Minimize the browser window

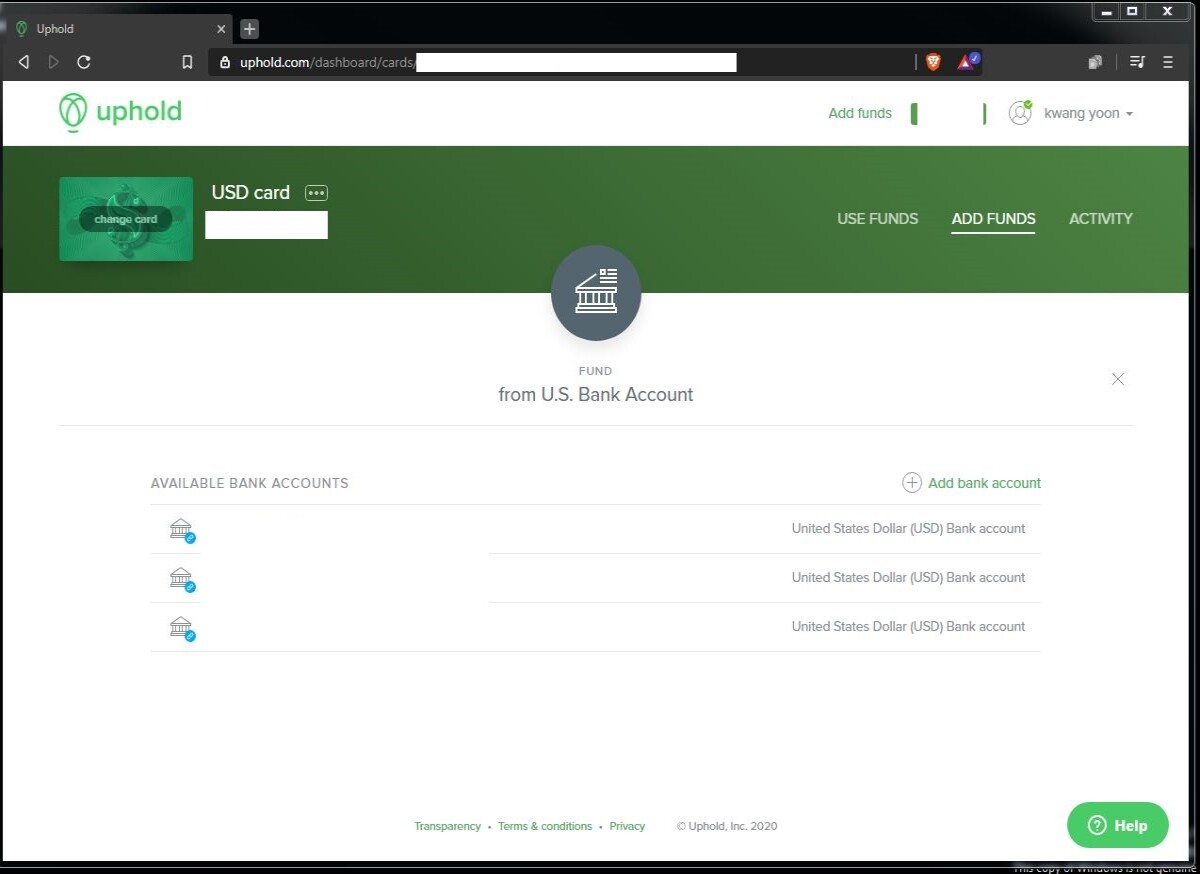coord(1105,11)
